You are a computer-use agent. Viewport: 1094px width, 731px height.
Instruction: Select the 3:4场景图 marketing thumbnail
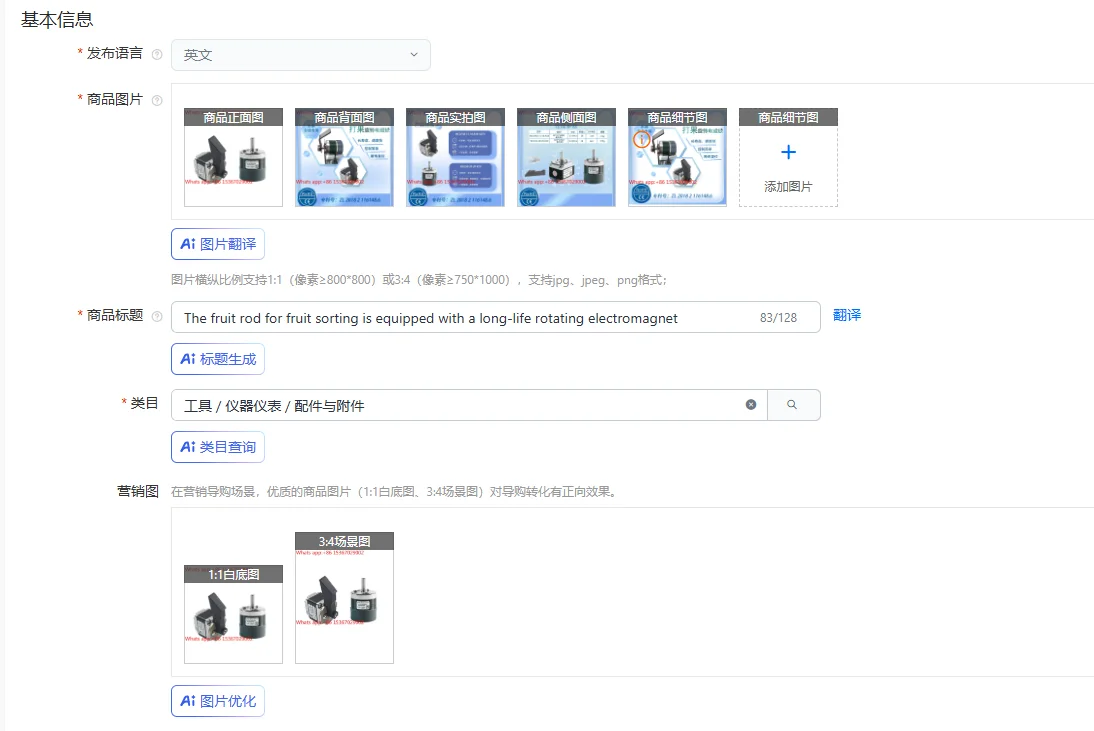[x=344, y=598]
